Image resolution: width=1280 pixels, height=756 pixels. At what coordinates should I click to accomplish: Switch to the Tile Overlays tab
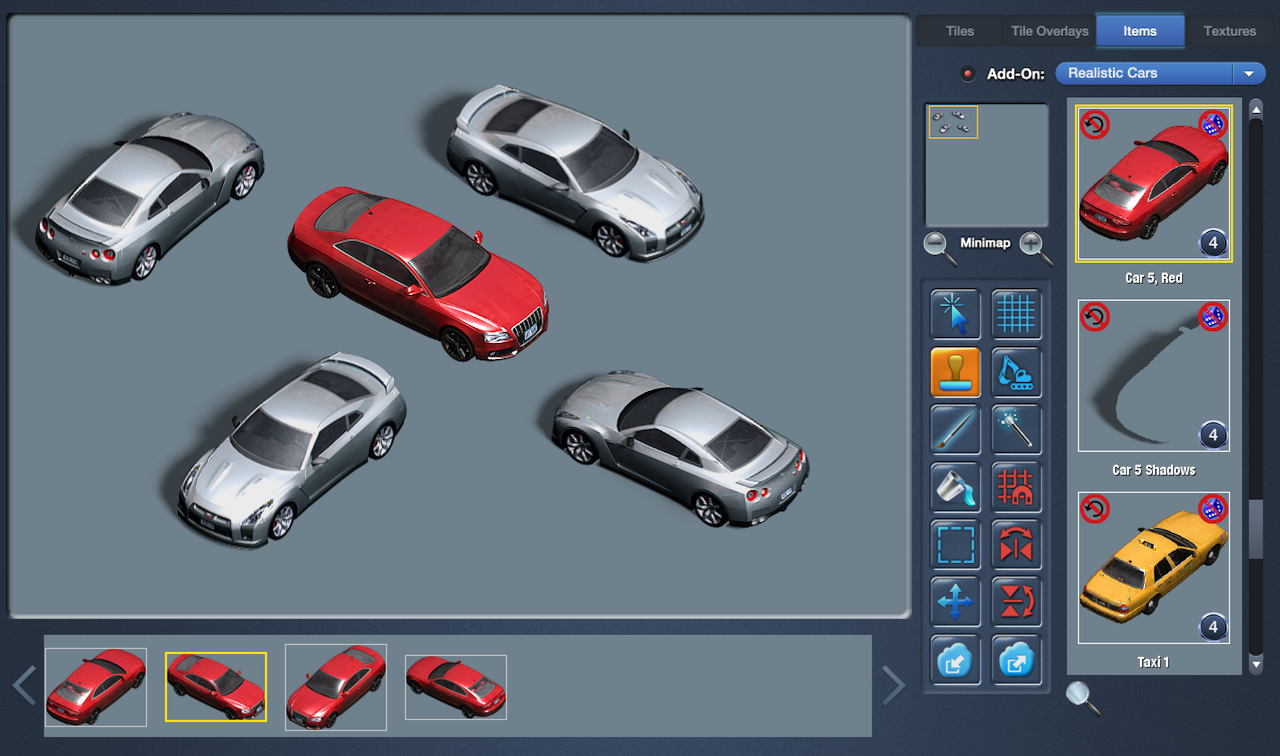[x=1049, y=31]
